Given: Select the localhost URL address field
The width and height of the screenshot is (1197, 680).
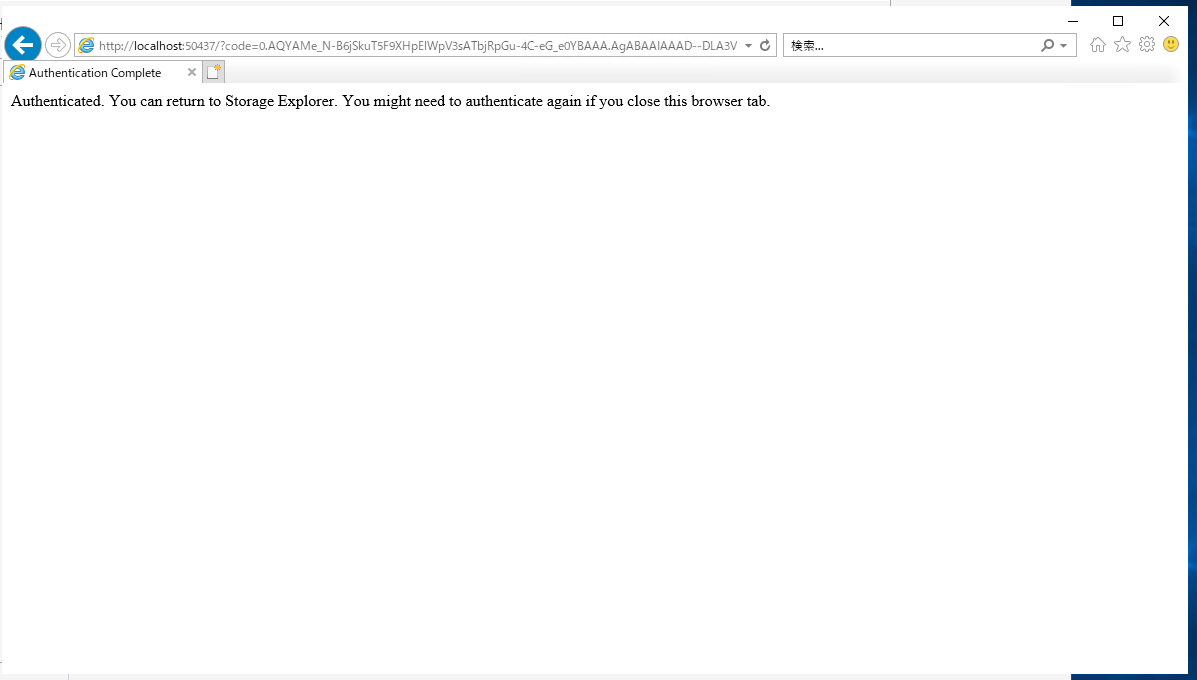Looking at the screenshot, I should click(418, 46).
